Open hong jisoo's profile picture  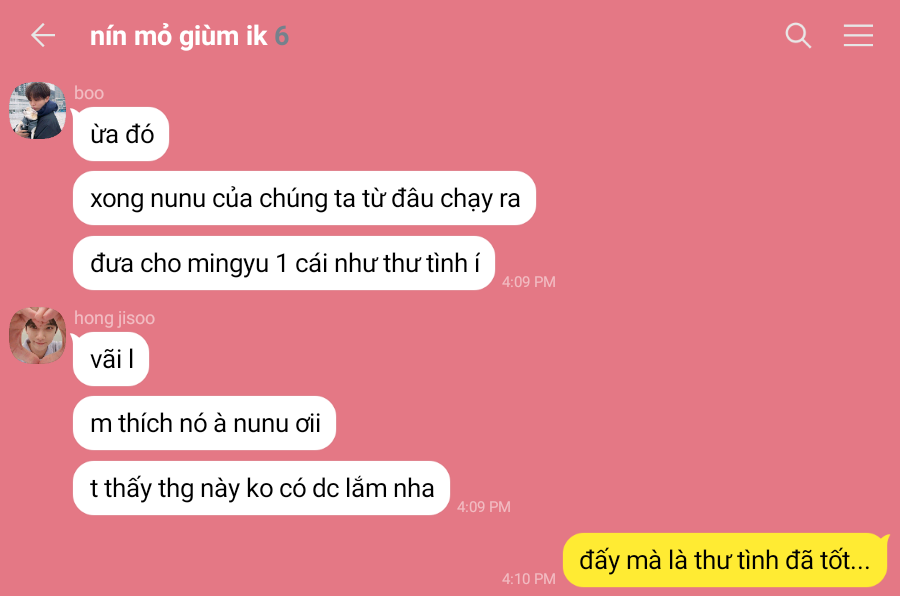point(38,335)
